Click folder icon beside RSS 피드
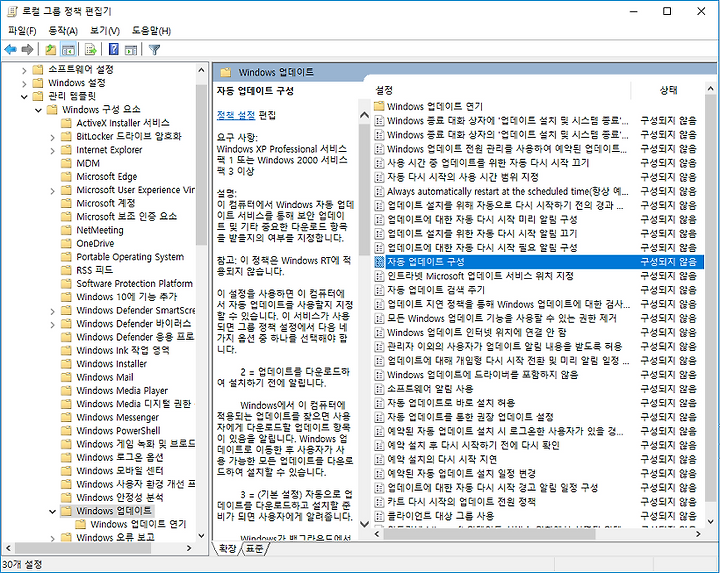 tap(67, 270)
